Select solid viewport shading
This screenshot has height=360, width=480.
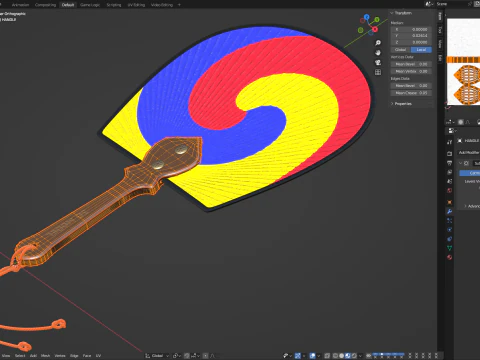[341, 356]
